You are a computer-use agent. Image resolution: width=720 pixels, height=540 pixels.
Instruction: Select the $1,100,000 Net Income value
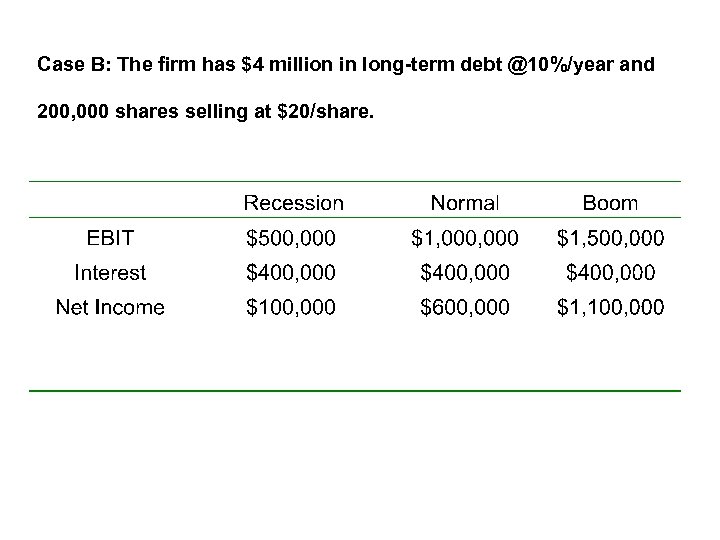(x=610, y=307)
